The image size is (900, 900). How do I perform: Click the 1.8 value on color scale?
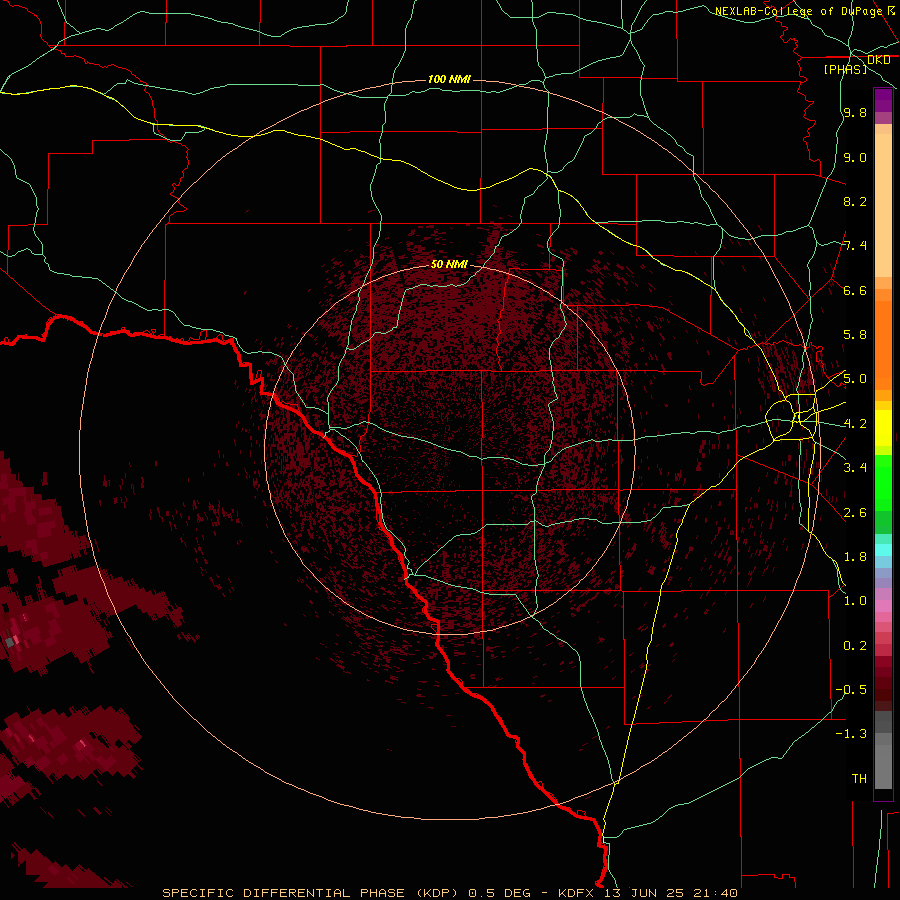point(855,557)
